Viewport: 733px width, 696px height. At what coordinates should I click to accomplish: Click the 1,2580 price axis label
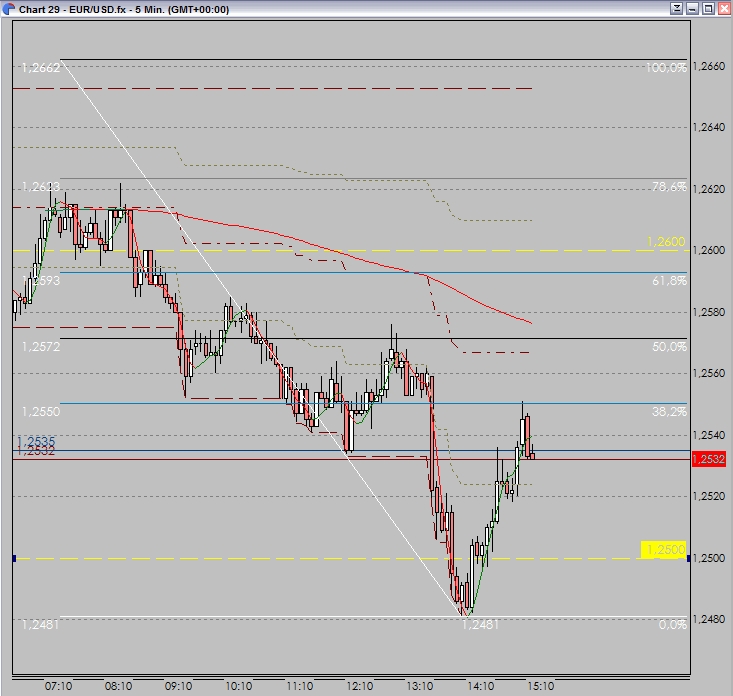click(709, 312)
